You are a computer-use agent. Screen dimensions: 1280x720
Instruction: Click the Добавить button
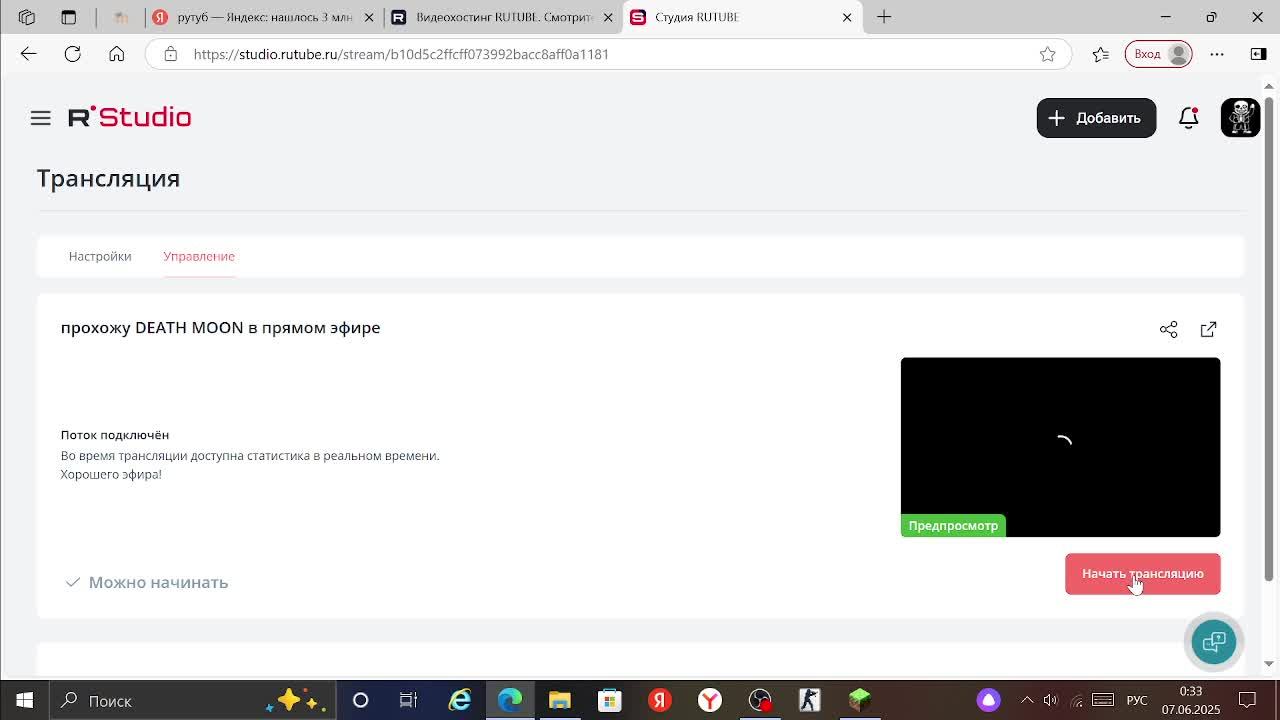pyautogui.click(x=1096, y=118)
